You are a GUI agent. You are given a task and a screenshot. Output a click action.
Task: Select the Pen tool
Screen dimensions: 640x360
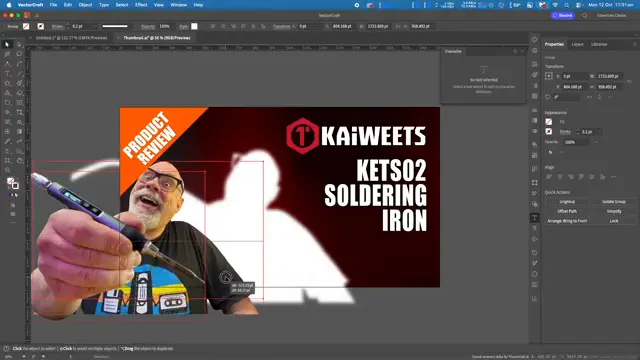(7, 64)
